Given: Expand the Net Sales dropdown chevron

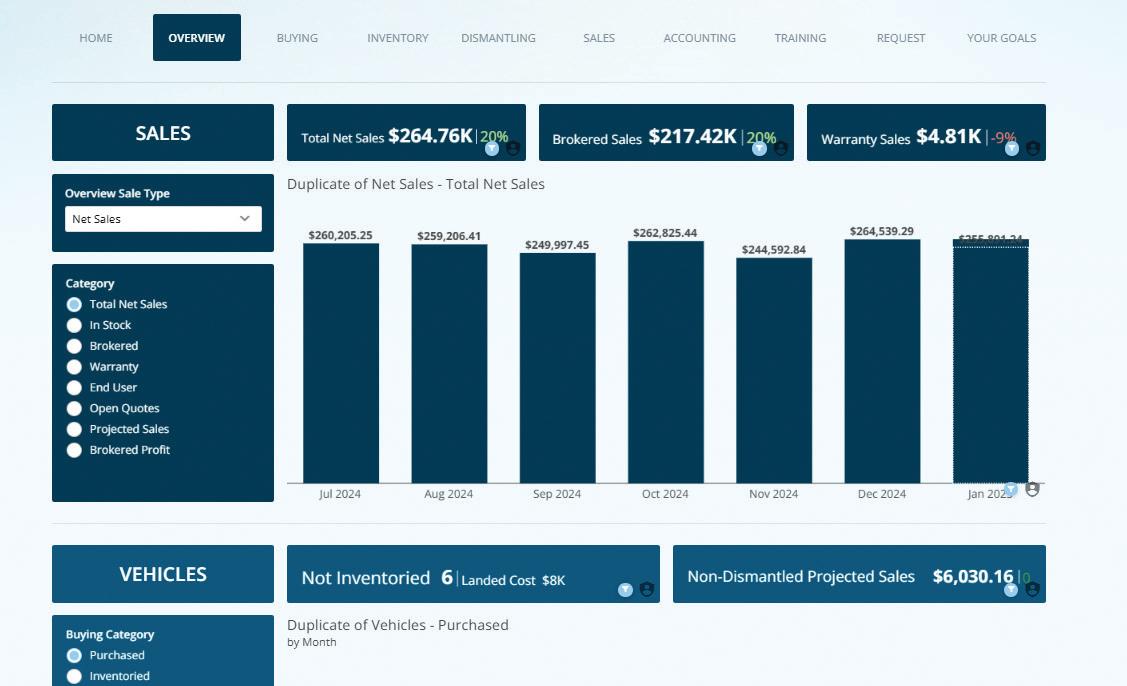Looking at the screenshot, I should pos(244,219).
